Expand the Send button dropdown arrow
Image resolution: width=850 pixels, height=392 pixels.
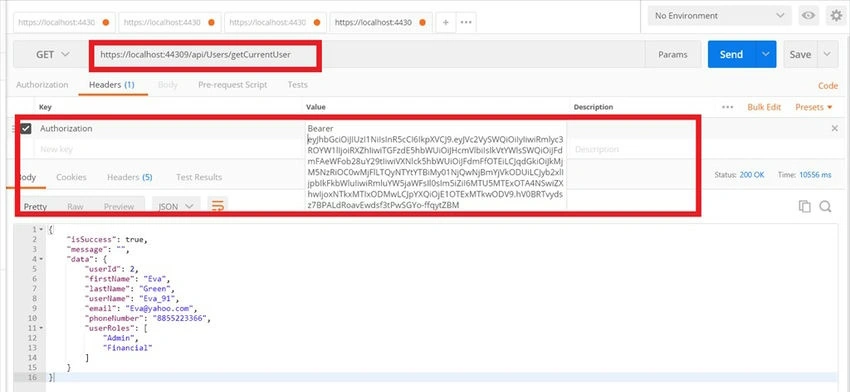[x=765, y=54]
